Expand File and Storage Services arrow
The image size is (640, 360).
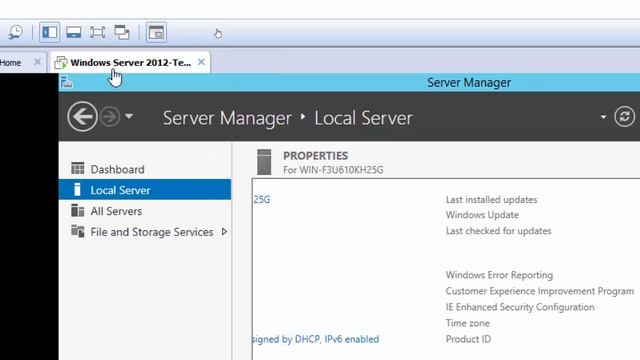(224, 232)
